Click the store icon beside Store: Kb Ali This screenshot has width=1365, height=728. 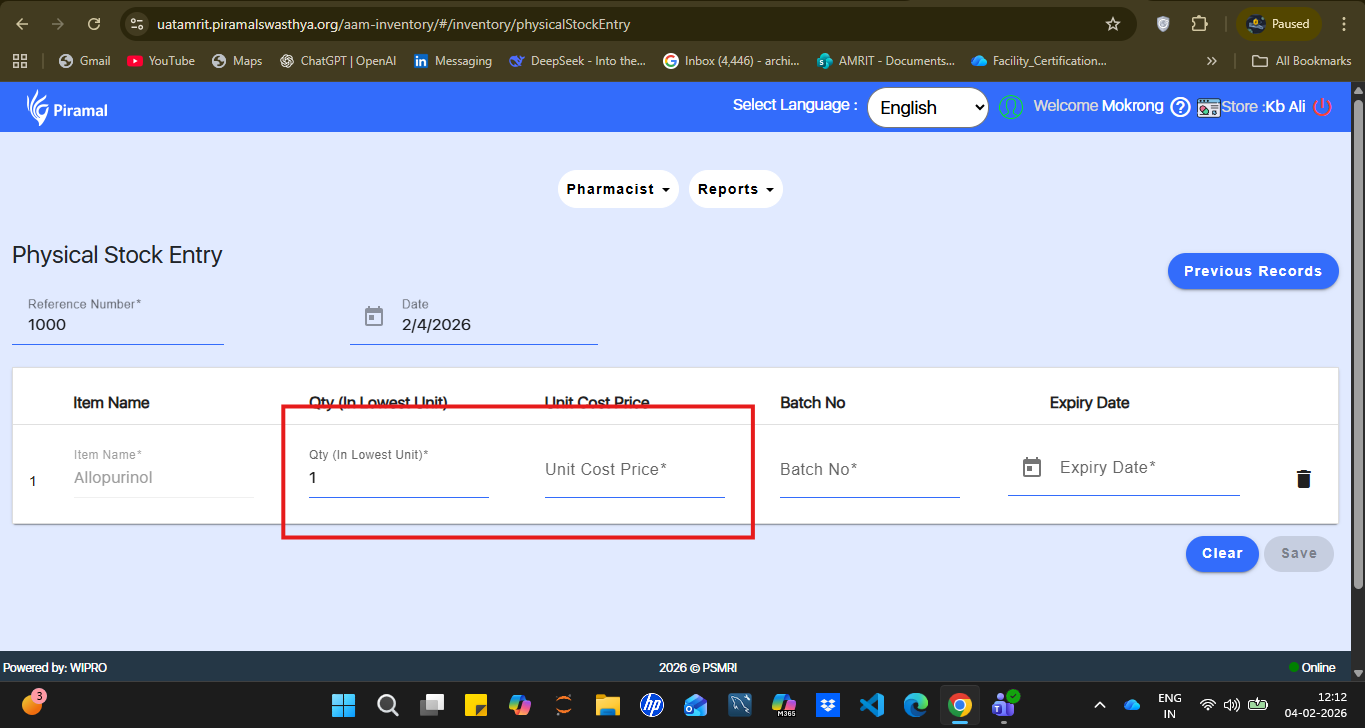(x=1208, y=107)
